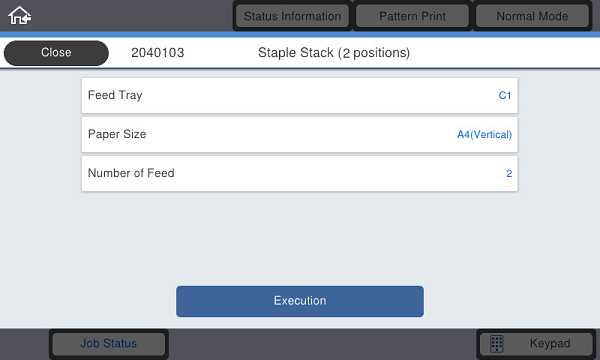Tap the C1 feed tray value
The image size is (600, 360).
point(505,95)
